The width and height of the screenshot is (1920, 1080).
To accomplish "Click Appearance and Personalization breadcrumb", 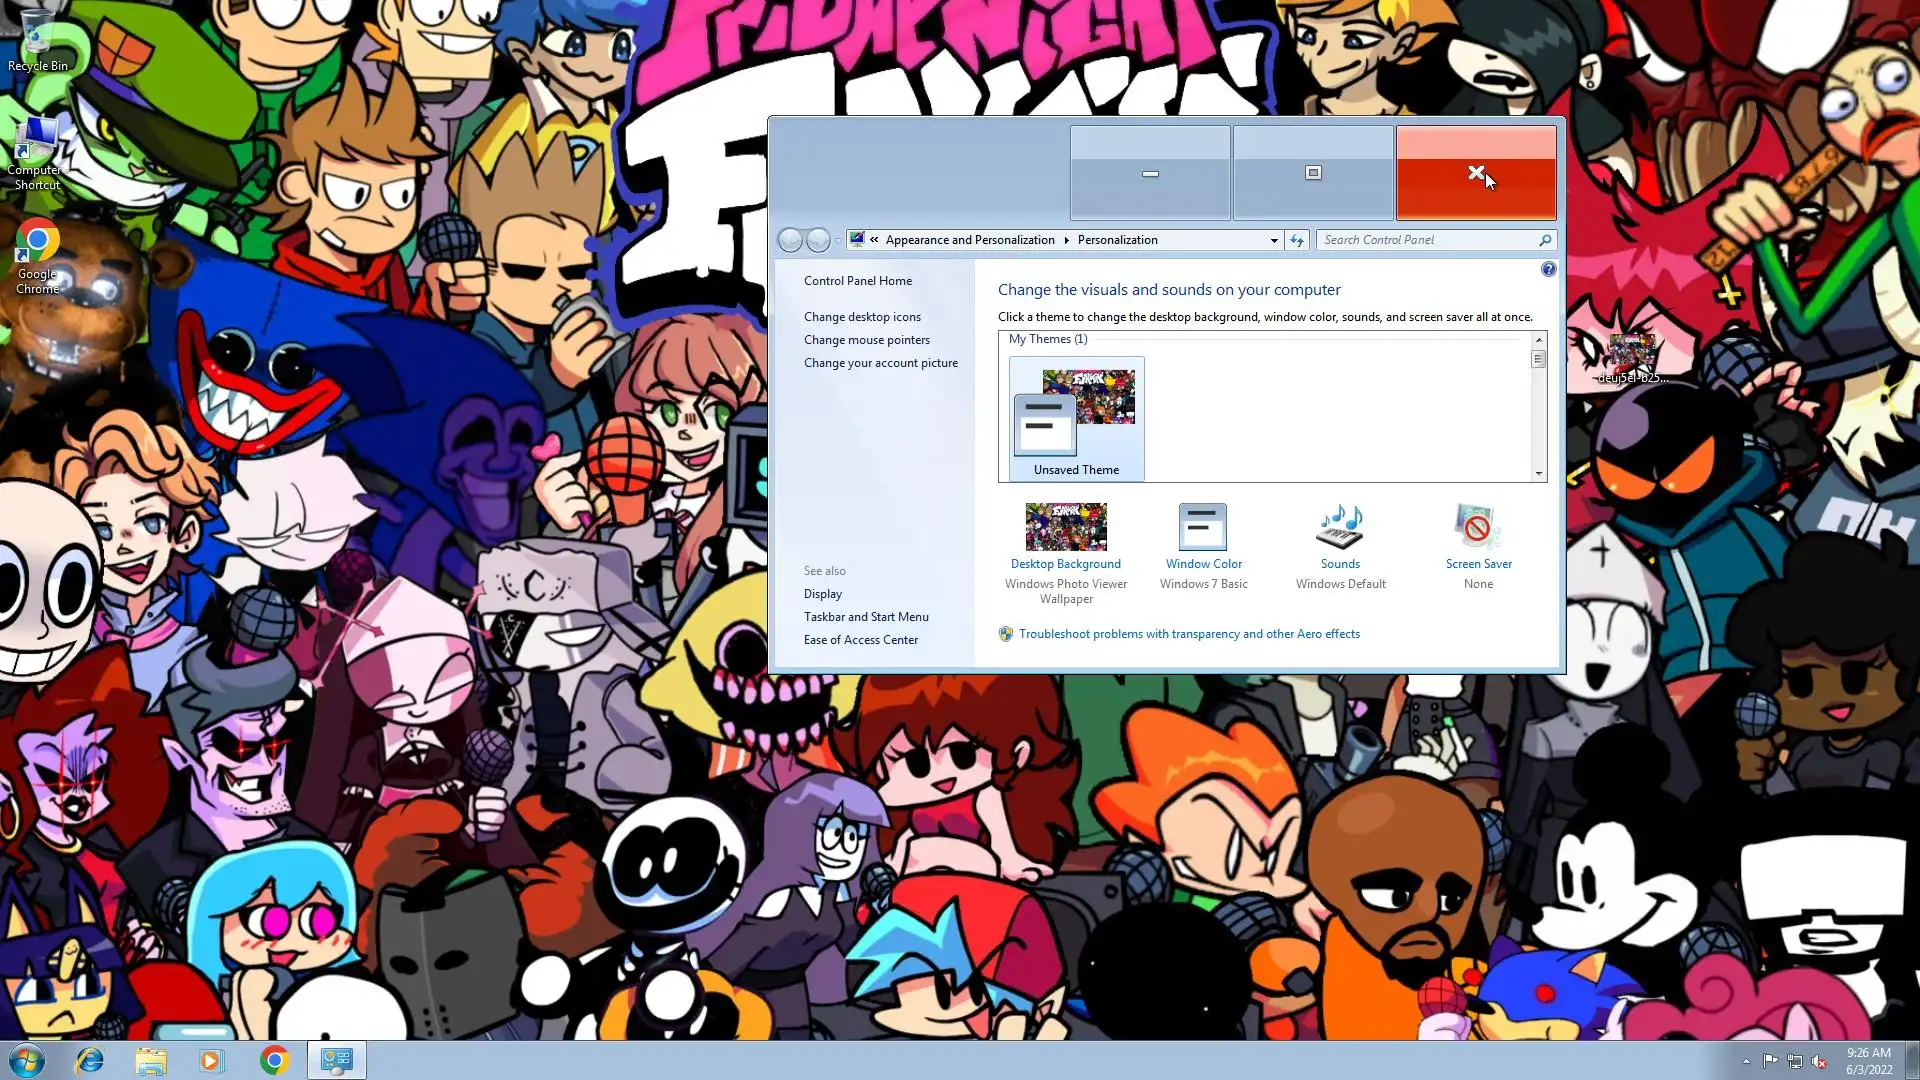I will point(969,240).
